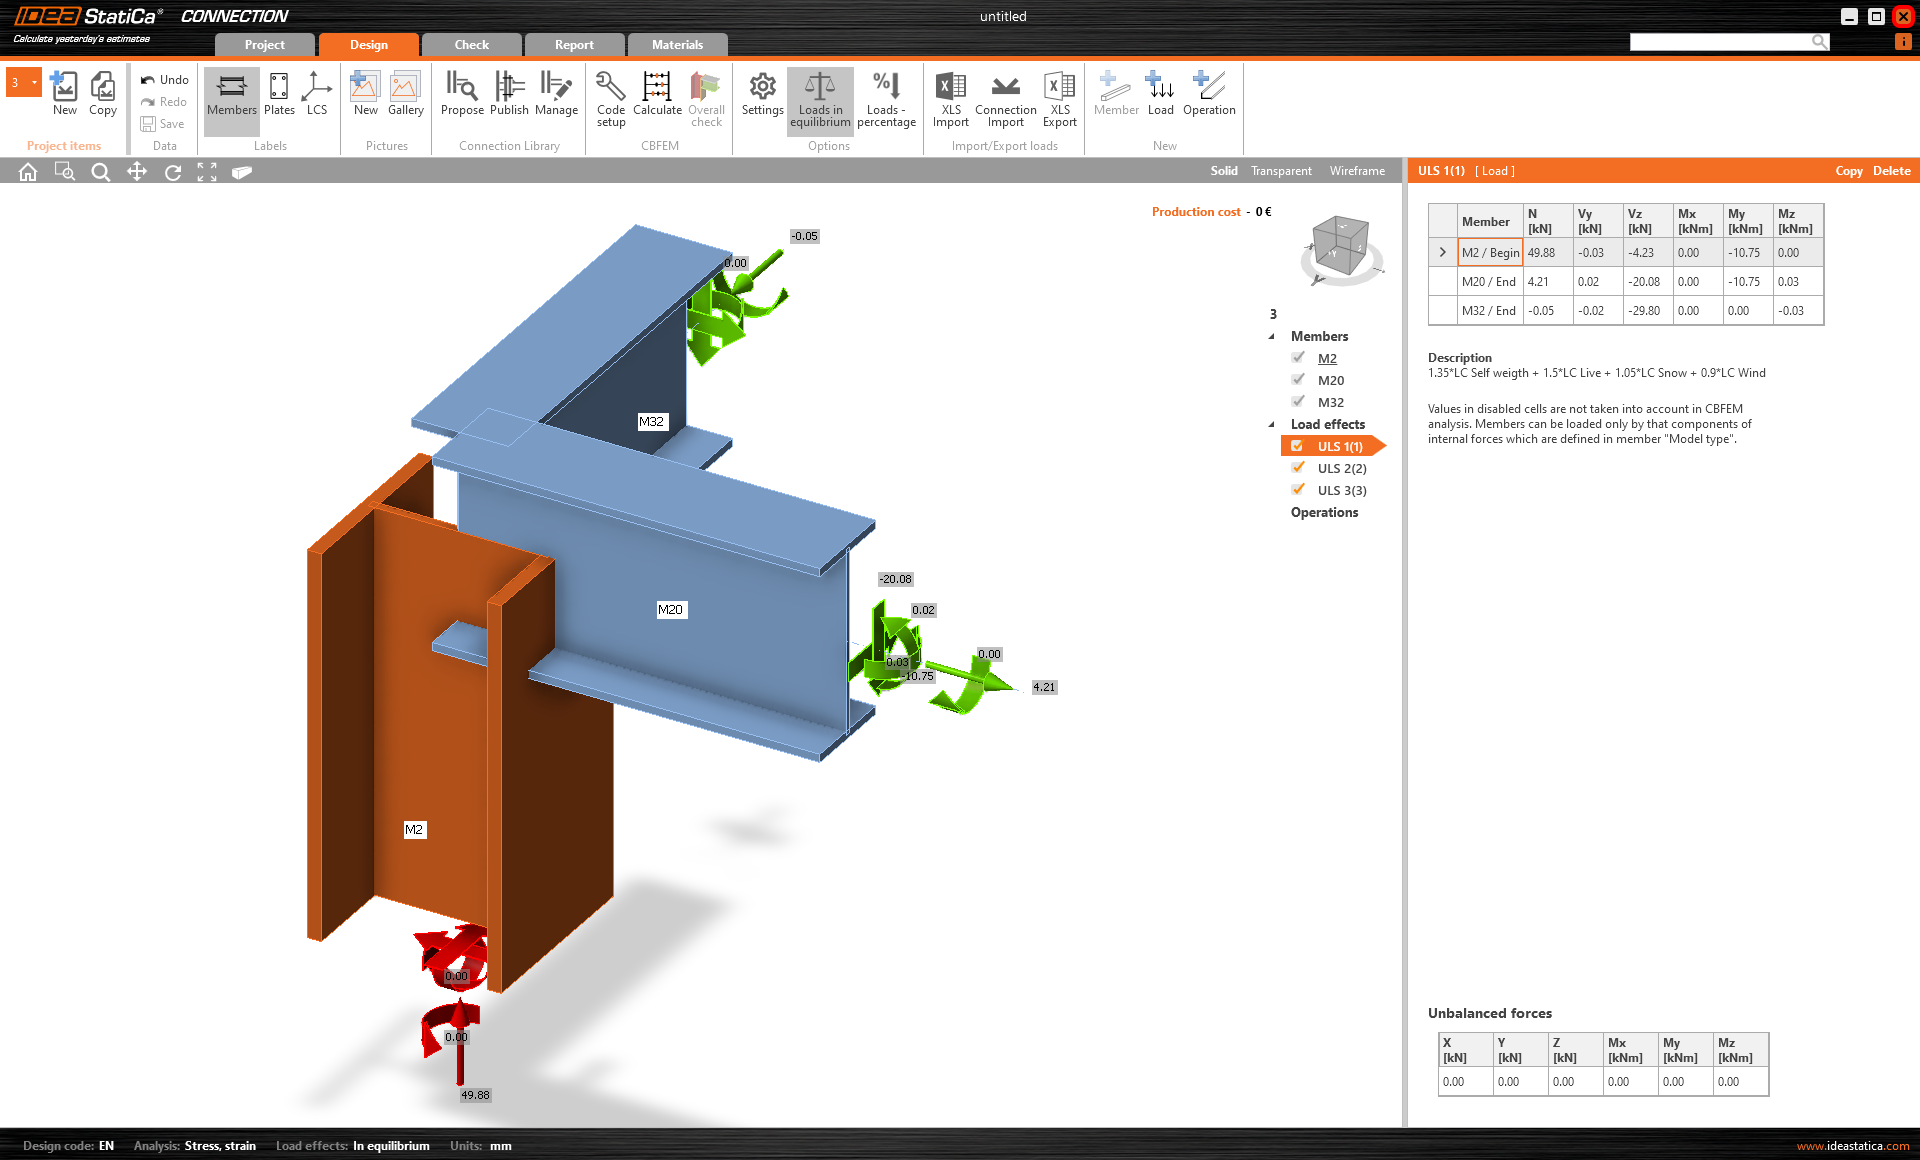Click the M2/Begin row N value cell
The width and height of the screenshot is (1920, 1160).
1546,251
